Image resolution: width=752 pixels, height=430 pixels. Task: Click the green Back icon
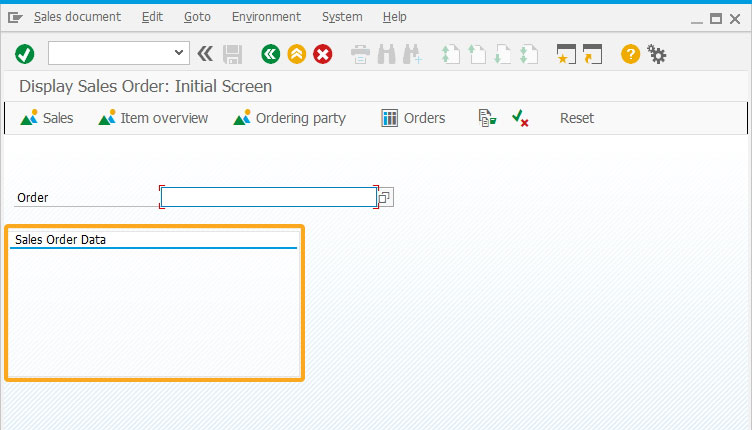[x=271, y=54]
